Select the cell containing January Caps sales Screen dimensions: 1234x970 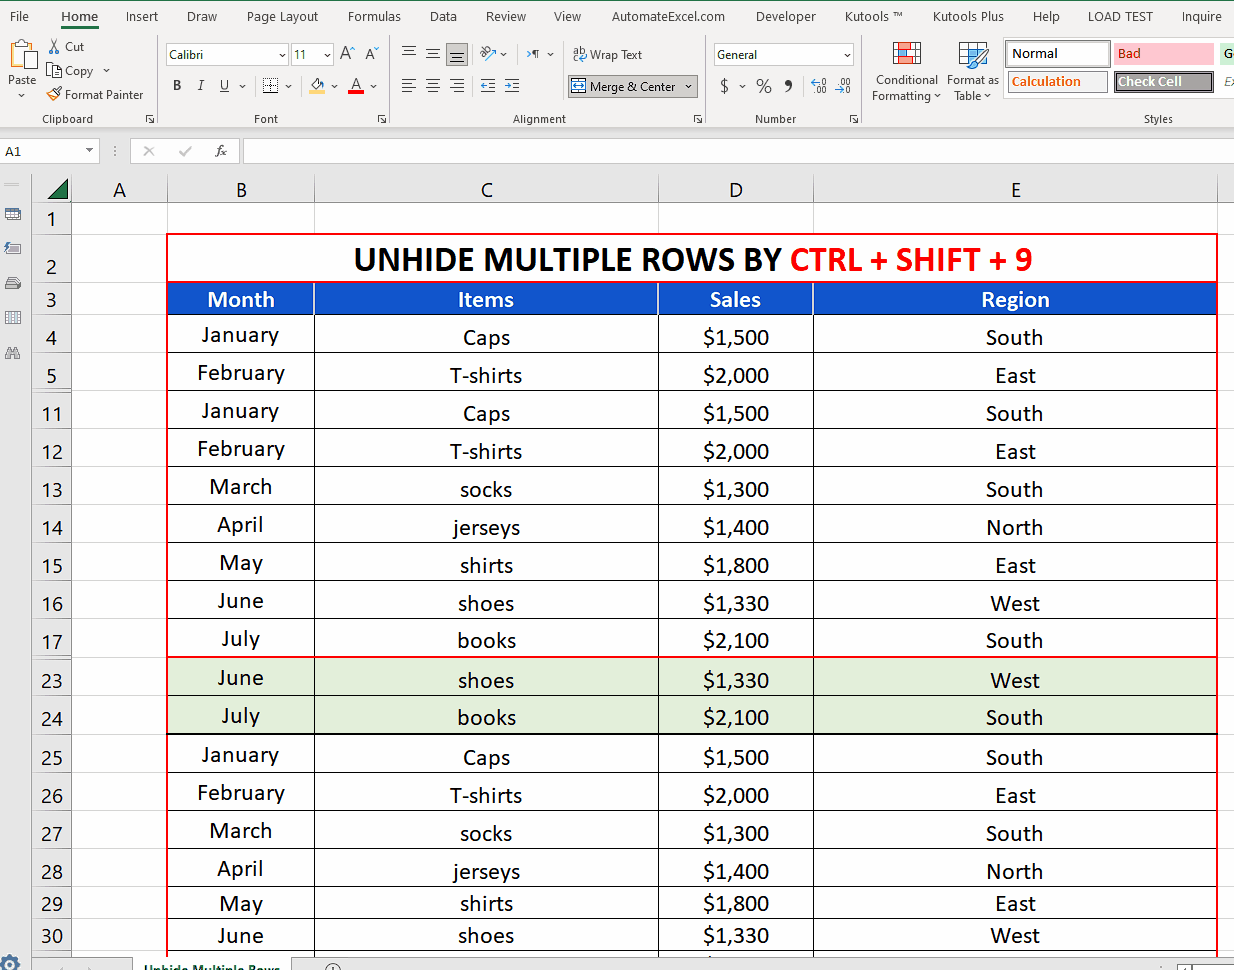tap(735, 337)
